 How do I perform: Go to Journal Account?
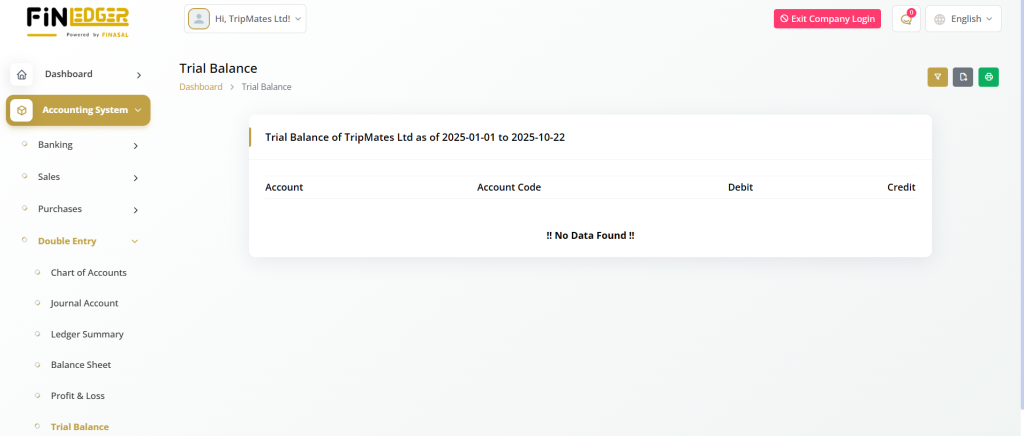[x=84, y=303]
